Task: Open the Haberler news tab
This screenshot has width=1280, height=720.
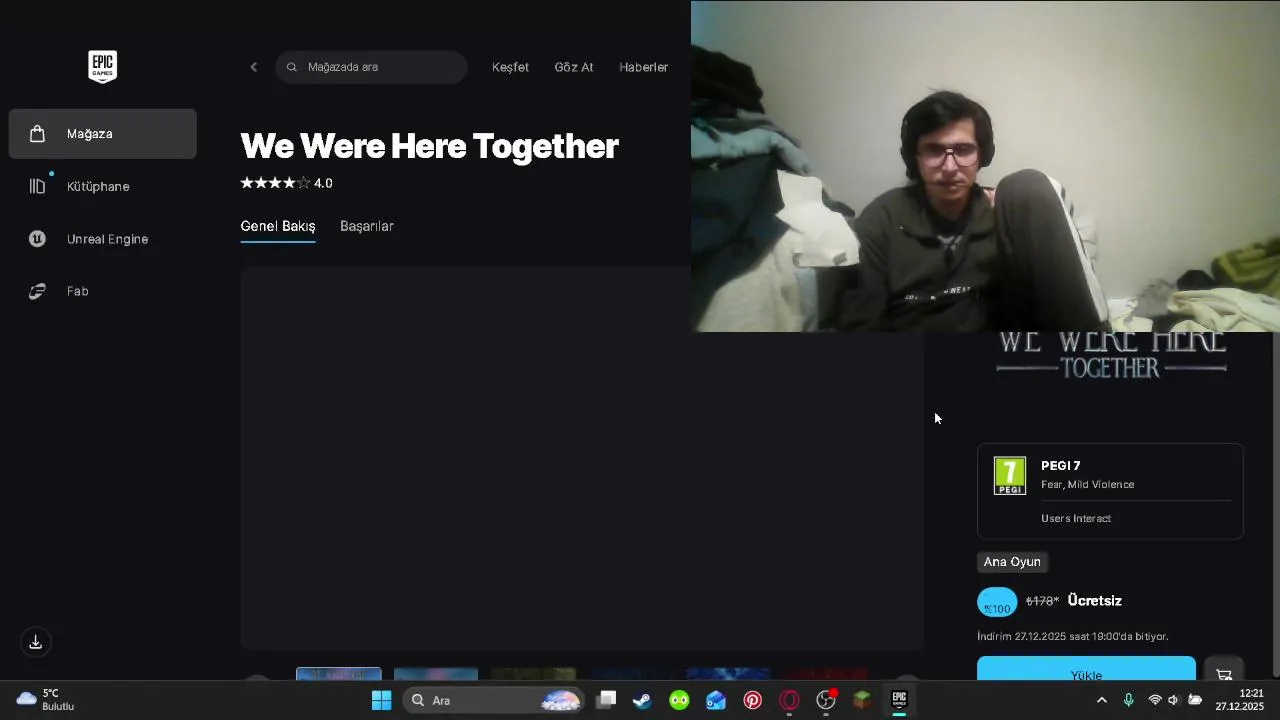Action: (643, 67)
